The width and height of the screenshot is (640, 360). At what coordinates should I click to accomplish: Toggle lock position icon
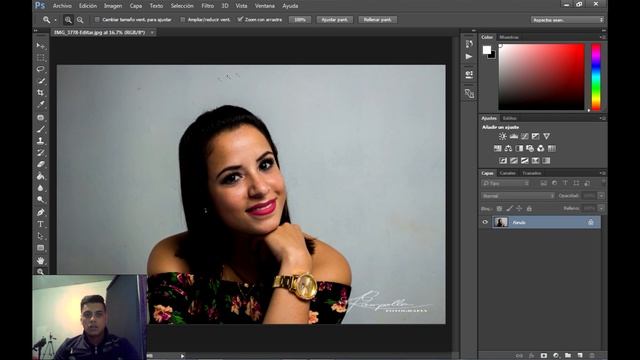519,209
